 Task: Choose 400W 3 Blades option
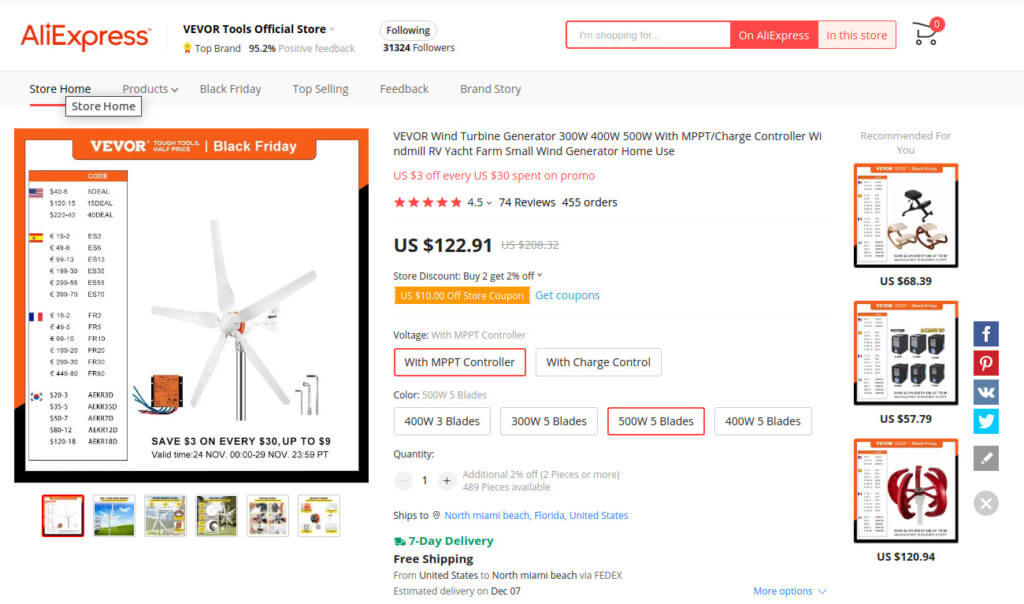click(442, 421)
